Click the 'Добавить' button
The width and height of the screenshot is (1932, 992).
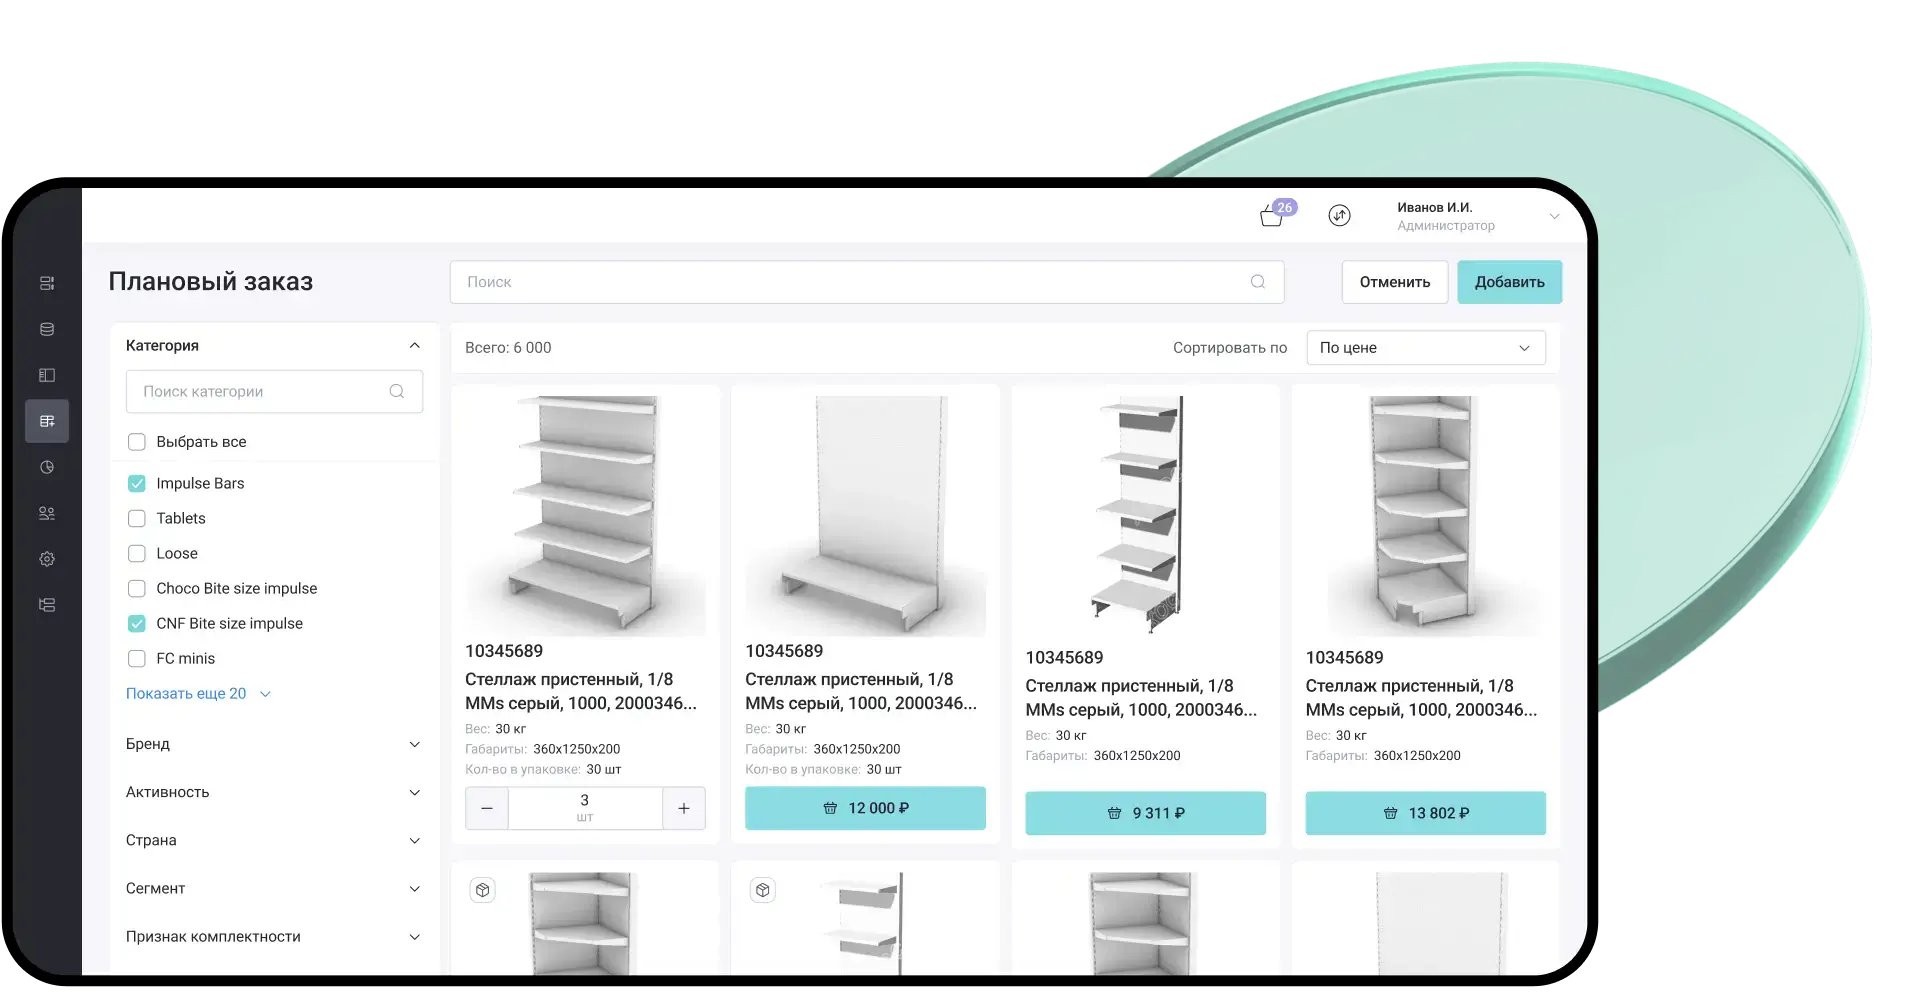click(x=1509, y=282)
